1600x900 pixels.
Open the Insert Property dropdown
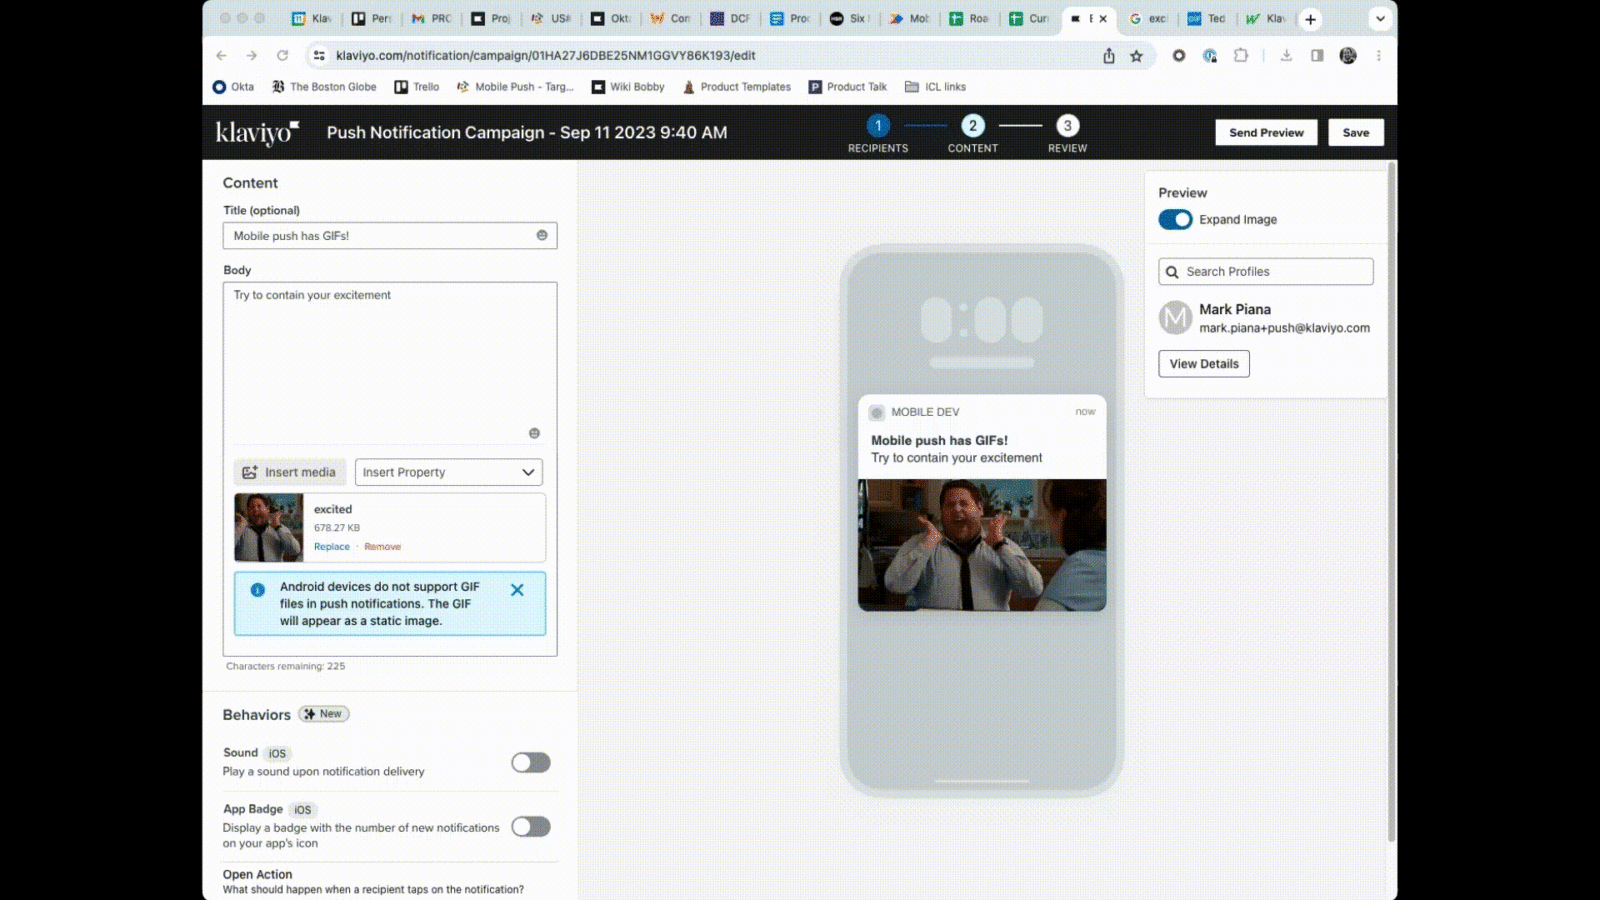pyautogui.click(x=448, y=472)
